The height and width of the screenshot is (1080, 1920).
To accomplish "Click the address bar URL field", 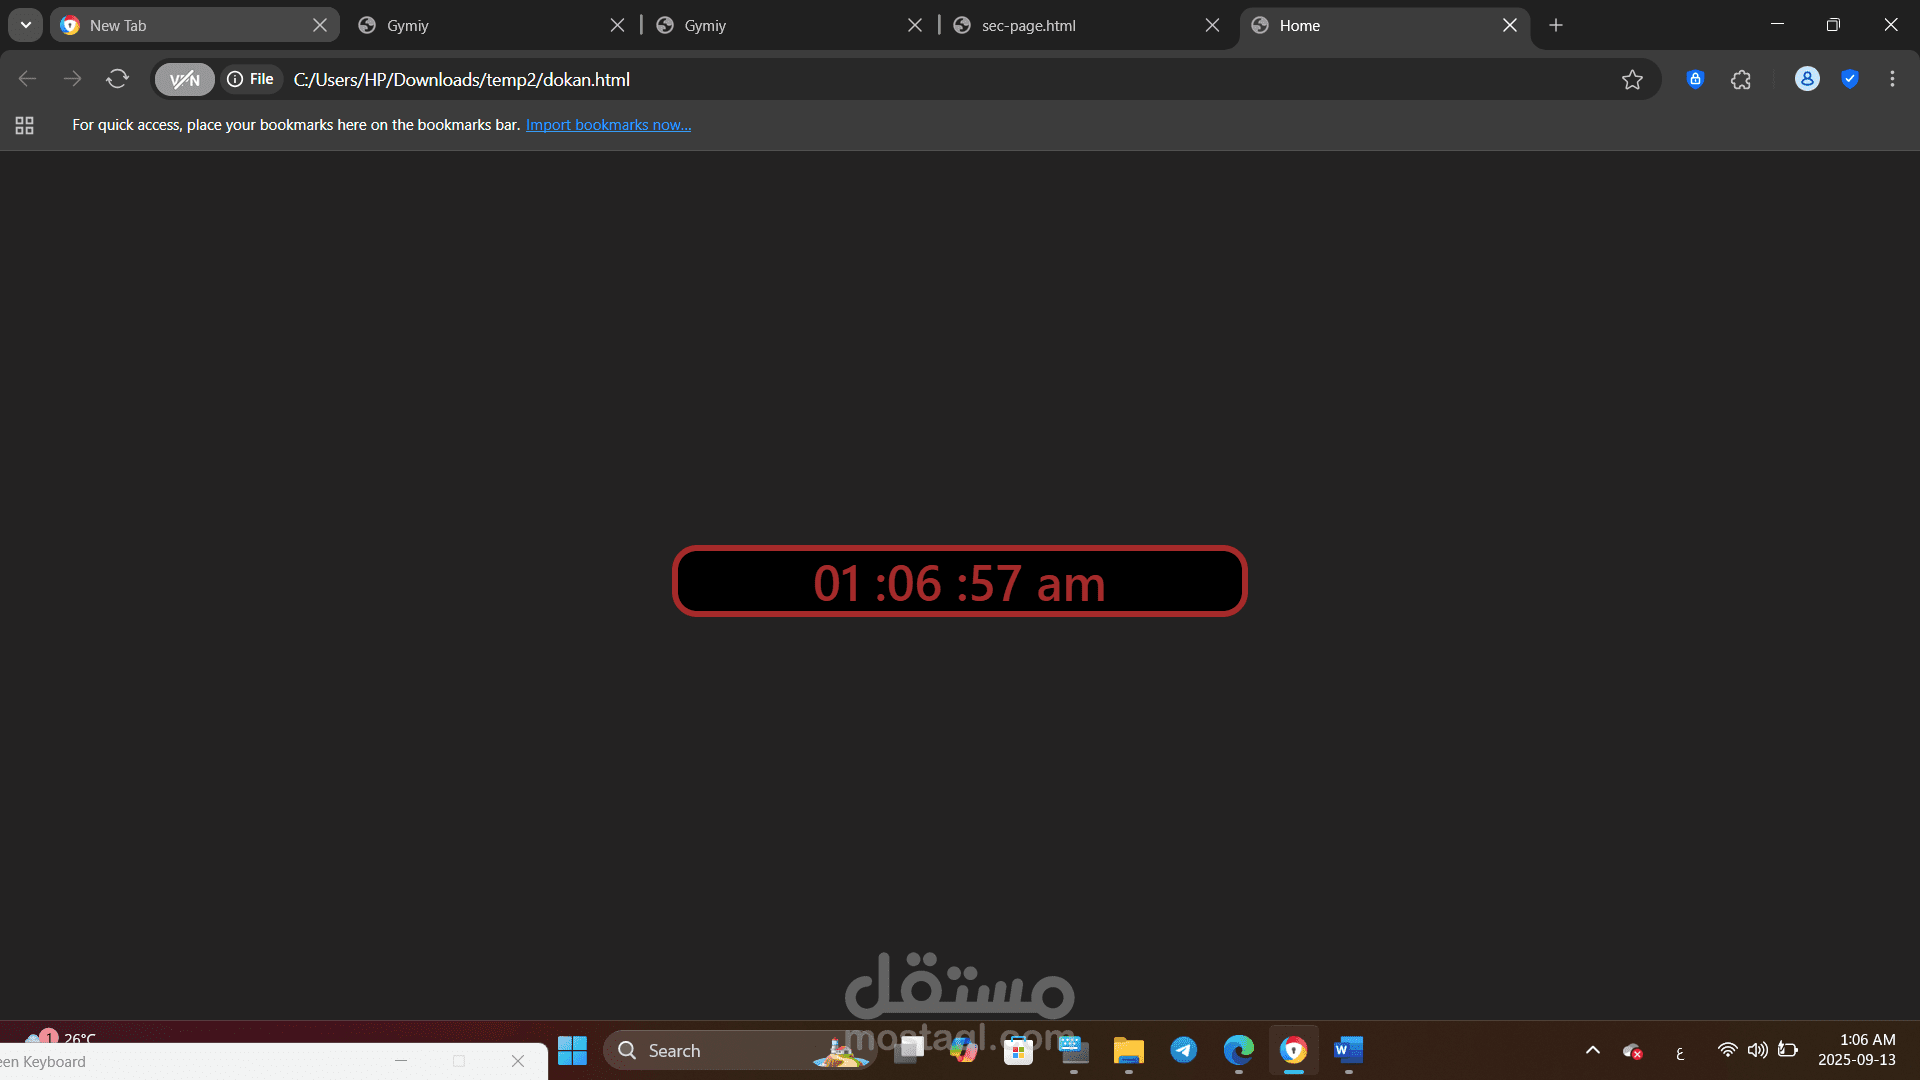I will tap(900, 80).
